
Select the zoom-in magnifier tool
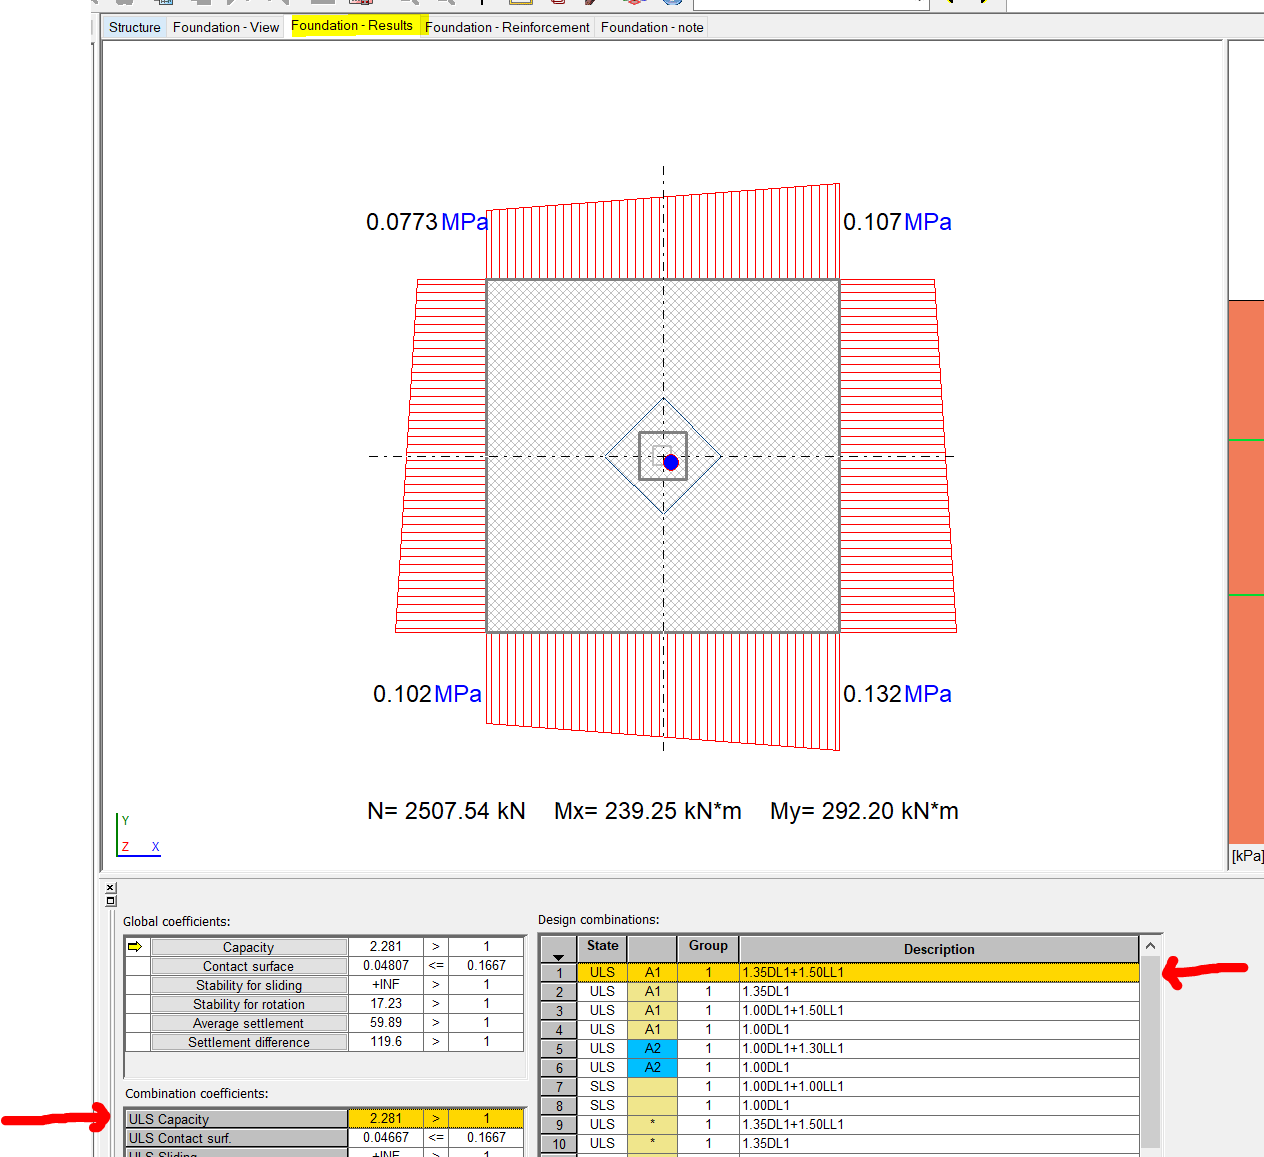tap(405, 3)
